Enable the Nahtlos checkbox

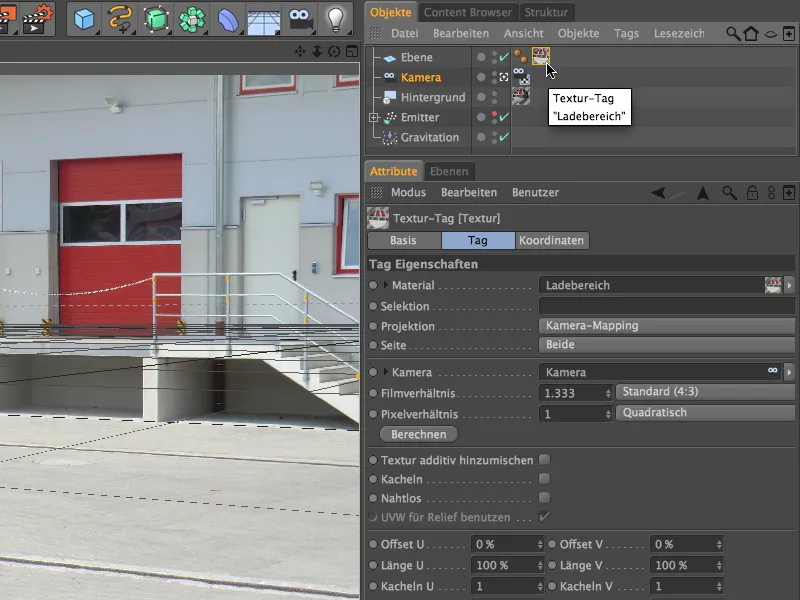coord(545,497)
